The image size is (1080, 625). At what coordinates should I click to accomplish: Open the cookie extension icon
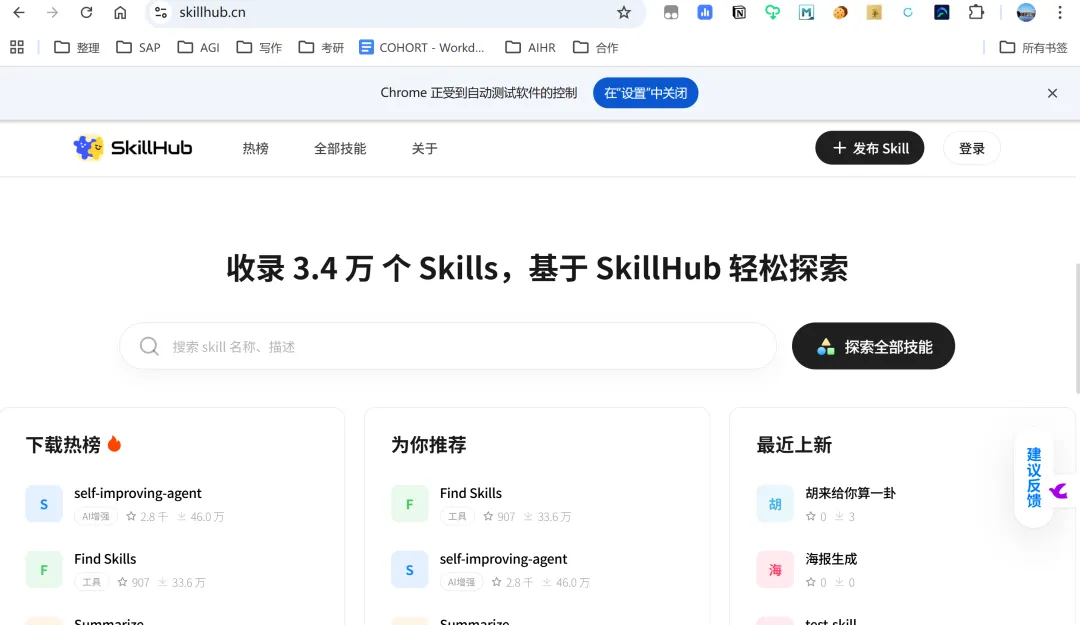840,12
